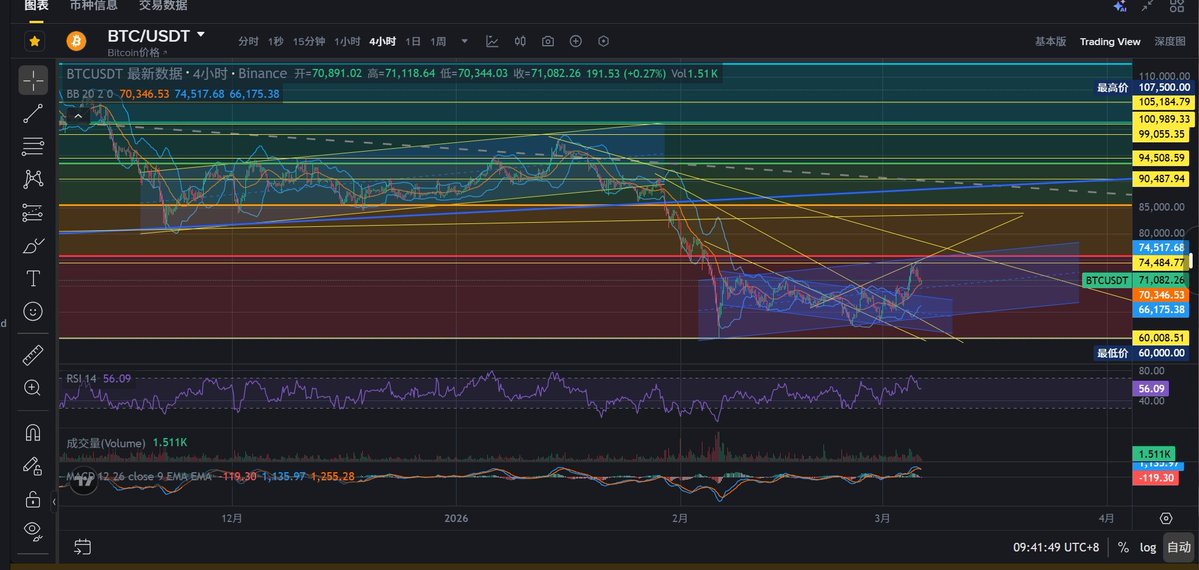Open the text annotation tool
Viewport: 1199px width, 570px height.
point(33,278)
